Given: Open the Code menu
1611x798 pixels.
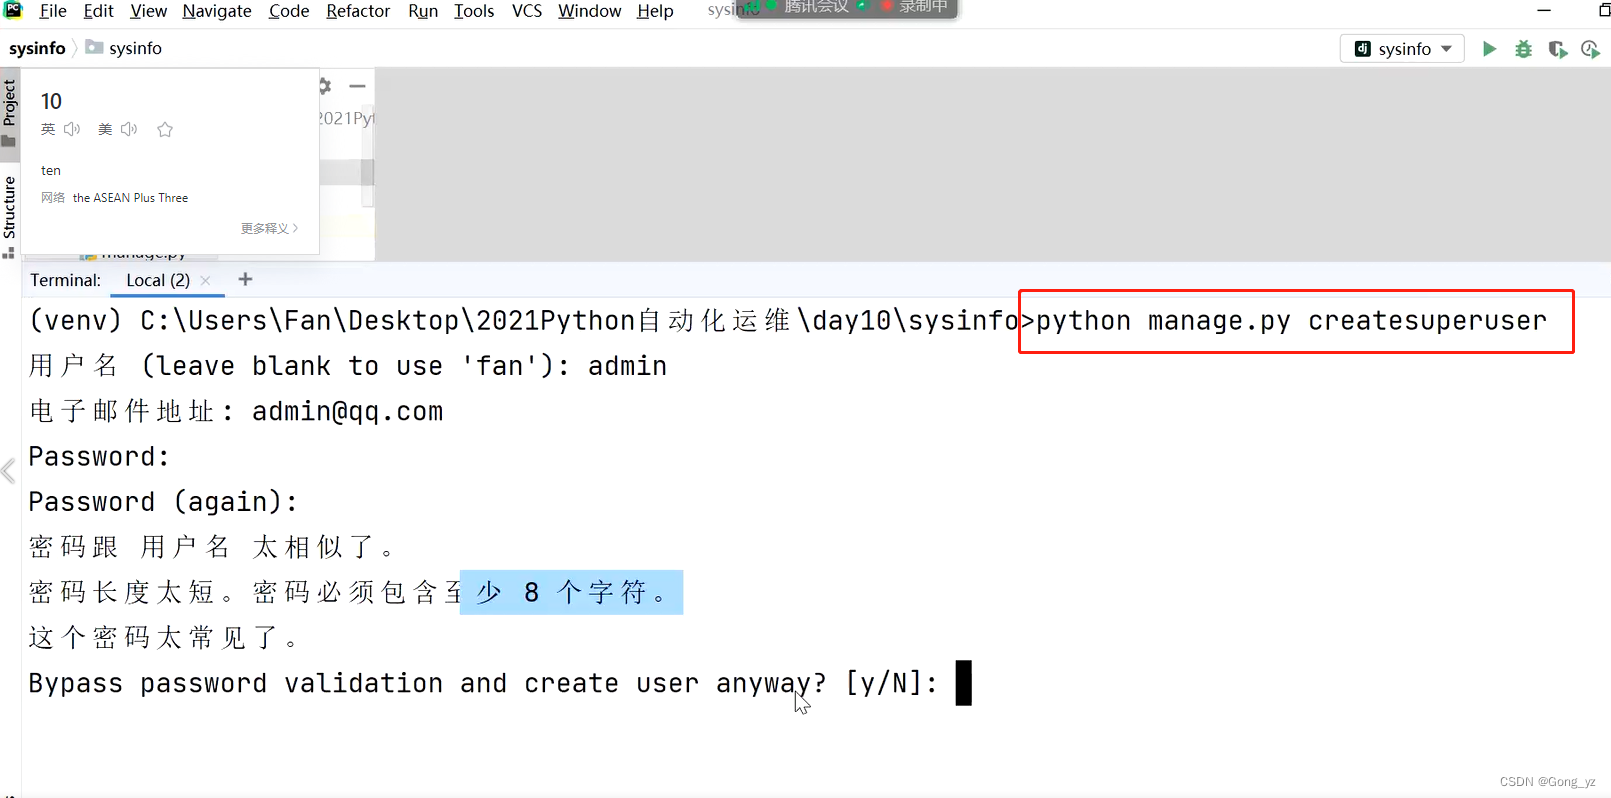Looking at the screenshot, I should click(289, 11).
